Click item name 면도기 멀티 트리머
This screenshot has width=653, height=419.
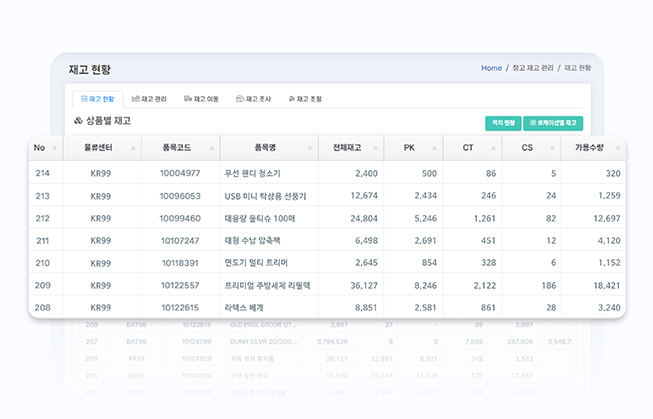pyautogui.click(x=256, y=263)
